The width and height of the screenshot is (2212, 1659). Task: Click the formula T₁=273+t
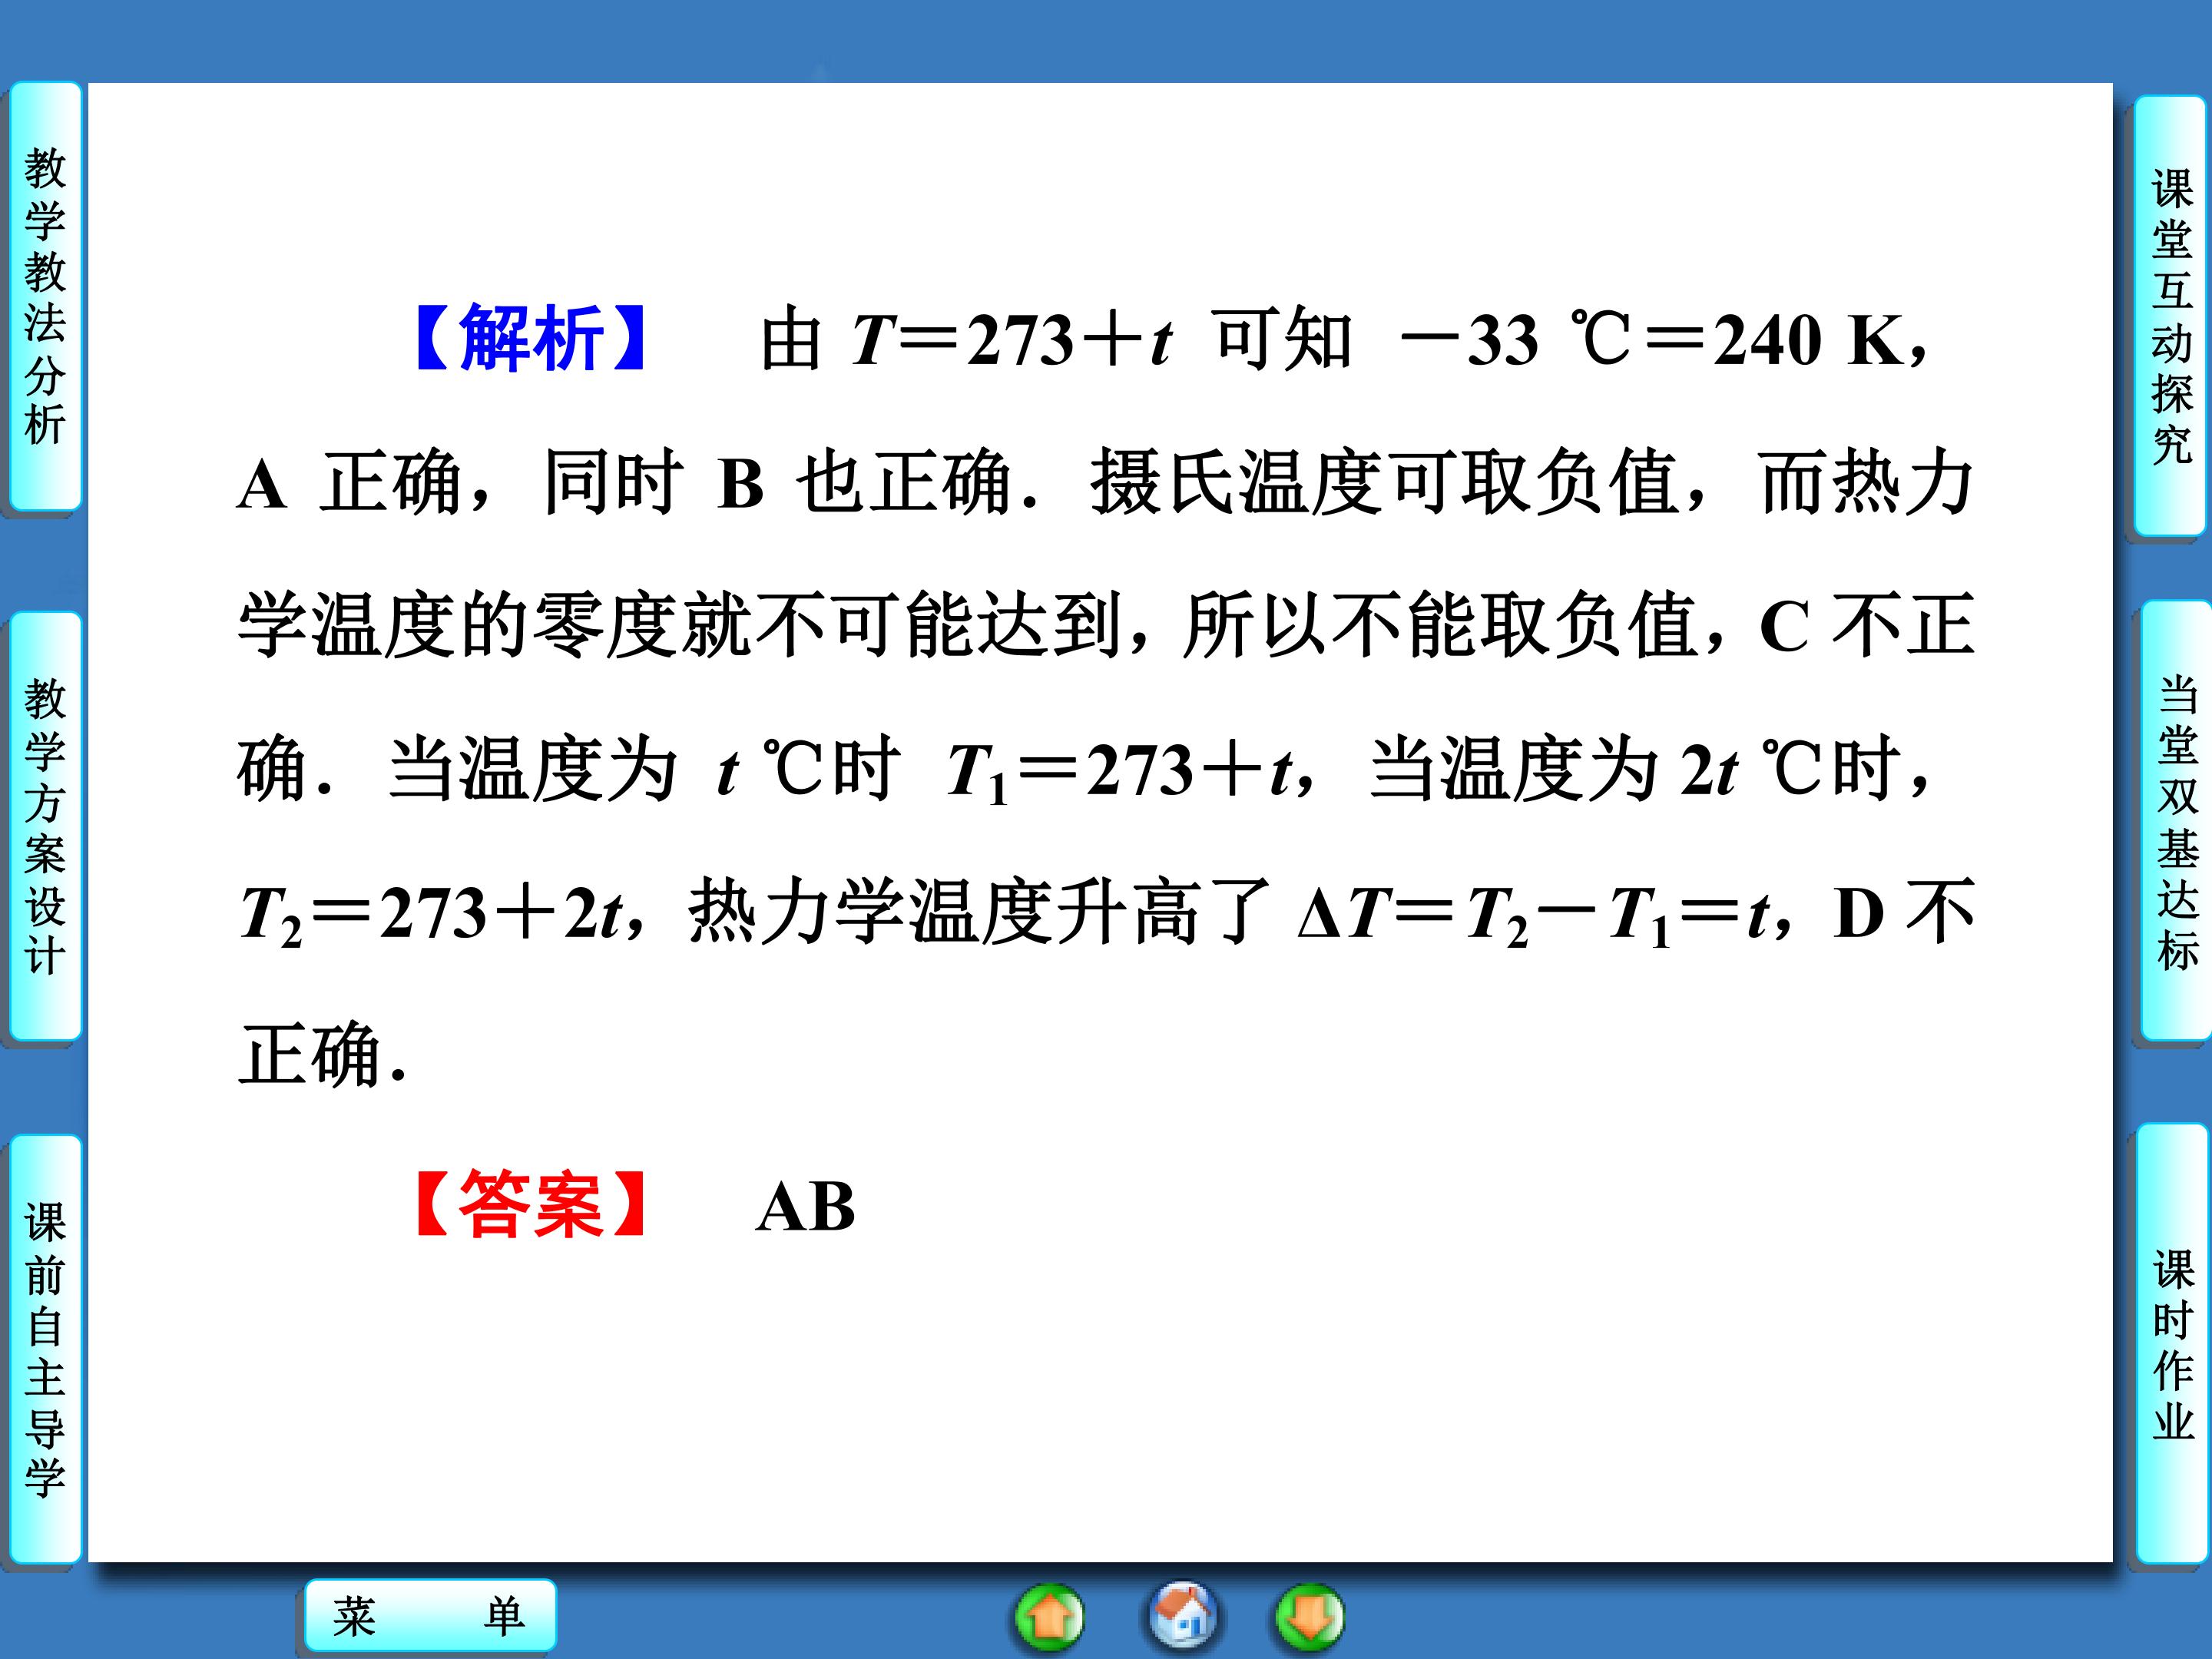(1120, 771)
